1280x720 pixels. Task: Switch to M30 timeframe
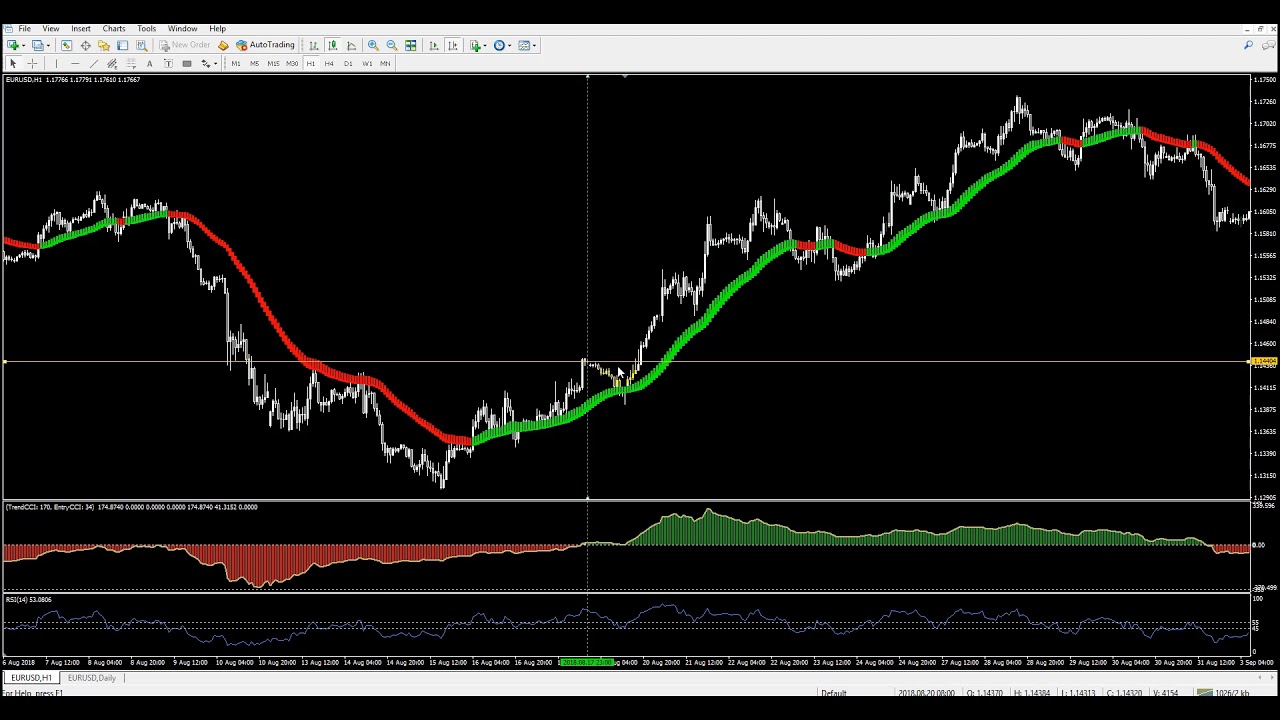click(292, 63)
